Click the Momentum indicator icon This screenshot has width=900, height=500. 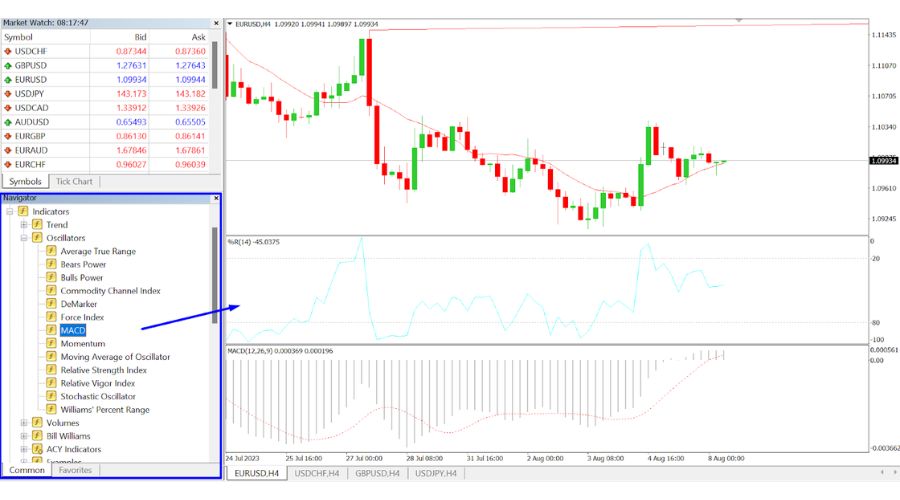[x=51, y=343]
